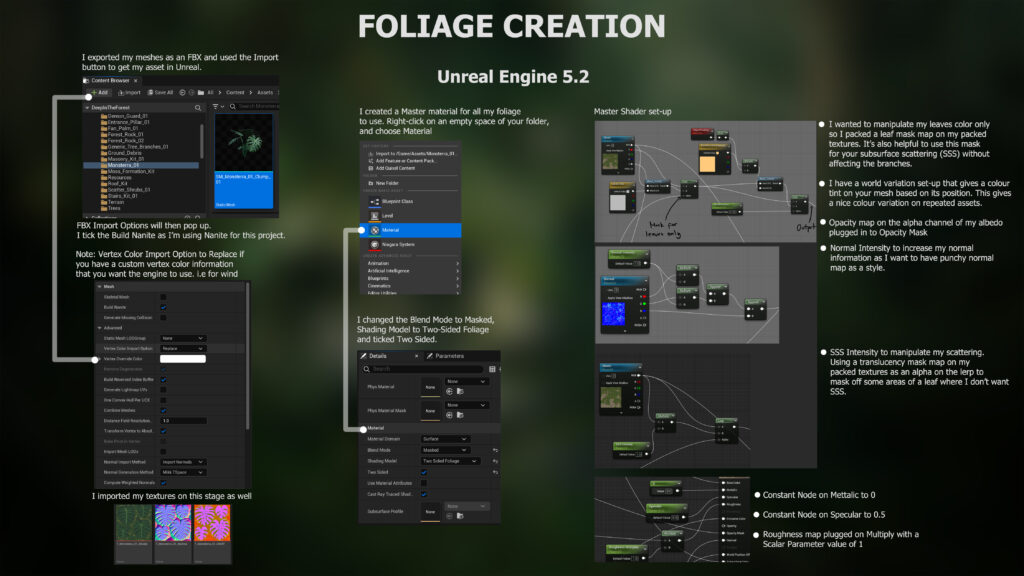Screen dimensions: 1024x576
Task: Click the filter icon above the asset view
Action: coord(215,105)
